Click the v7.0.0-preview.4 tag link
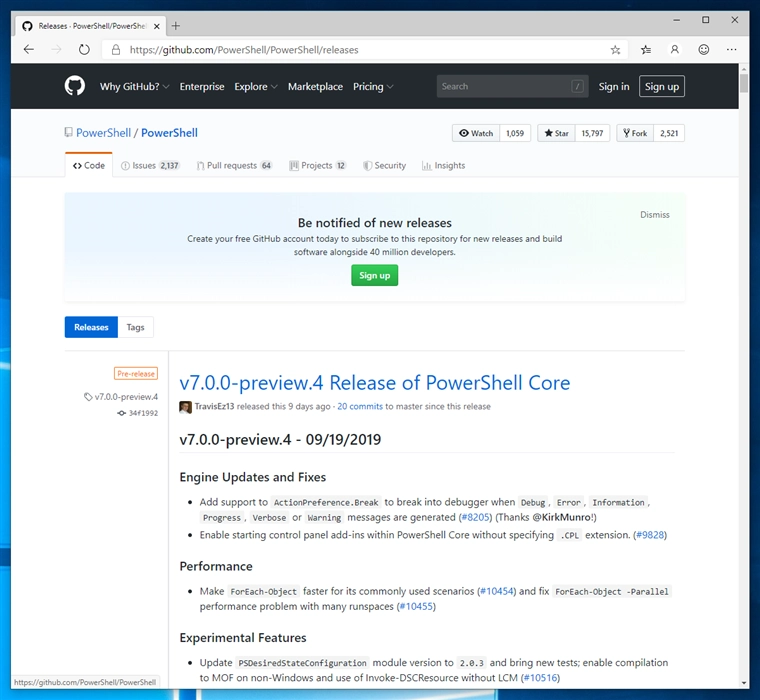760x700 pixels. tap(121, 397)
